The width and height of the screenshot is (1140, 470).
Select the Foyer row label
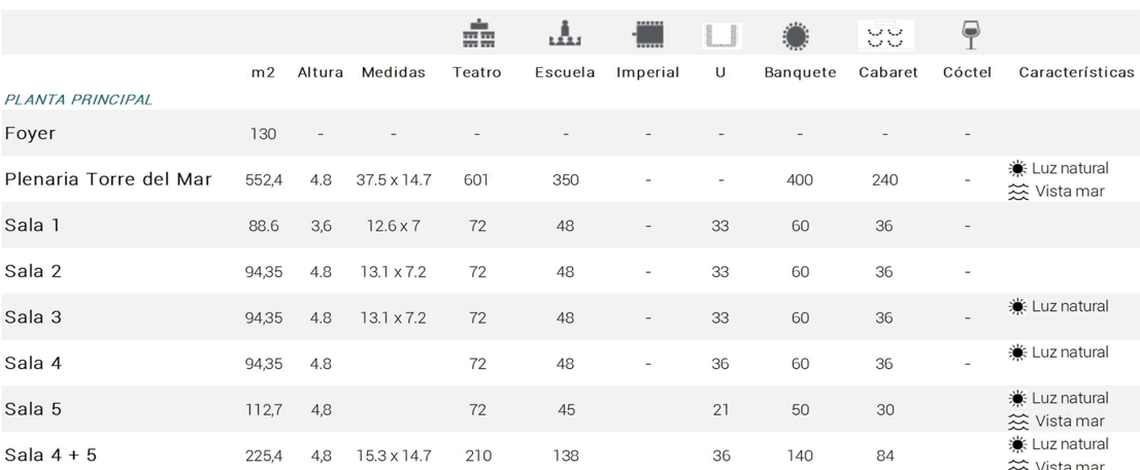(x=30, y=134)
